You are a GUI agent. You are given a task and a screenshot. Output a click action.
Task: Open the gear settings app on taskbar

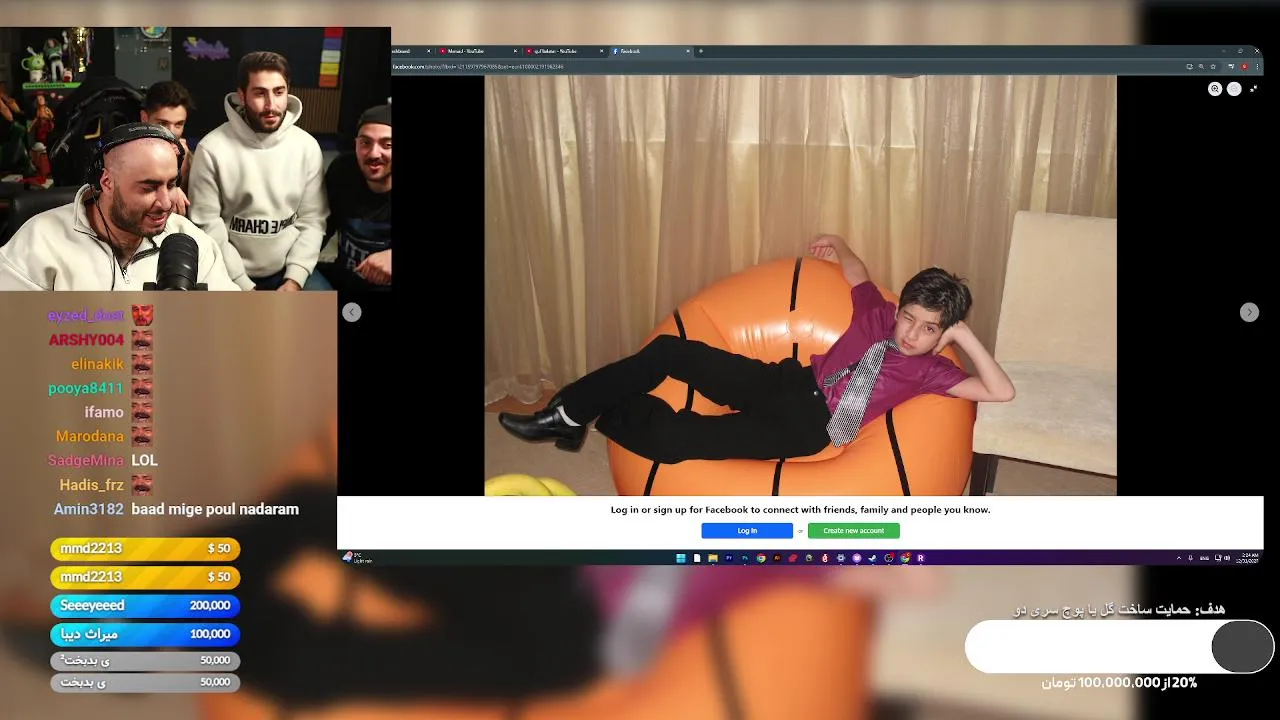pyautogui.click(x=841, y=558)
